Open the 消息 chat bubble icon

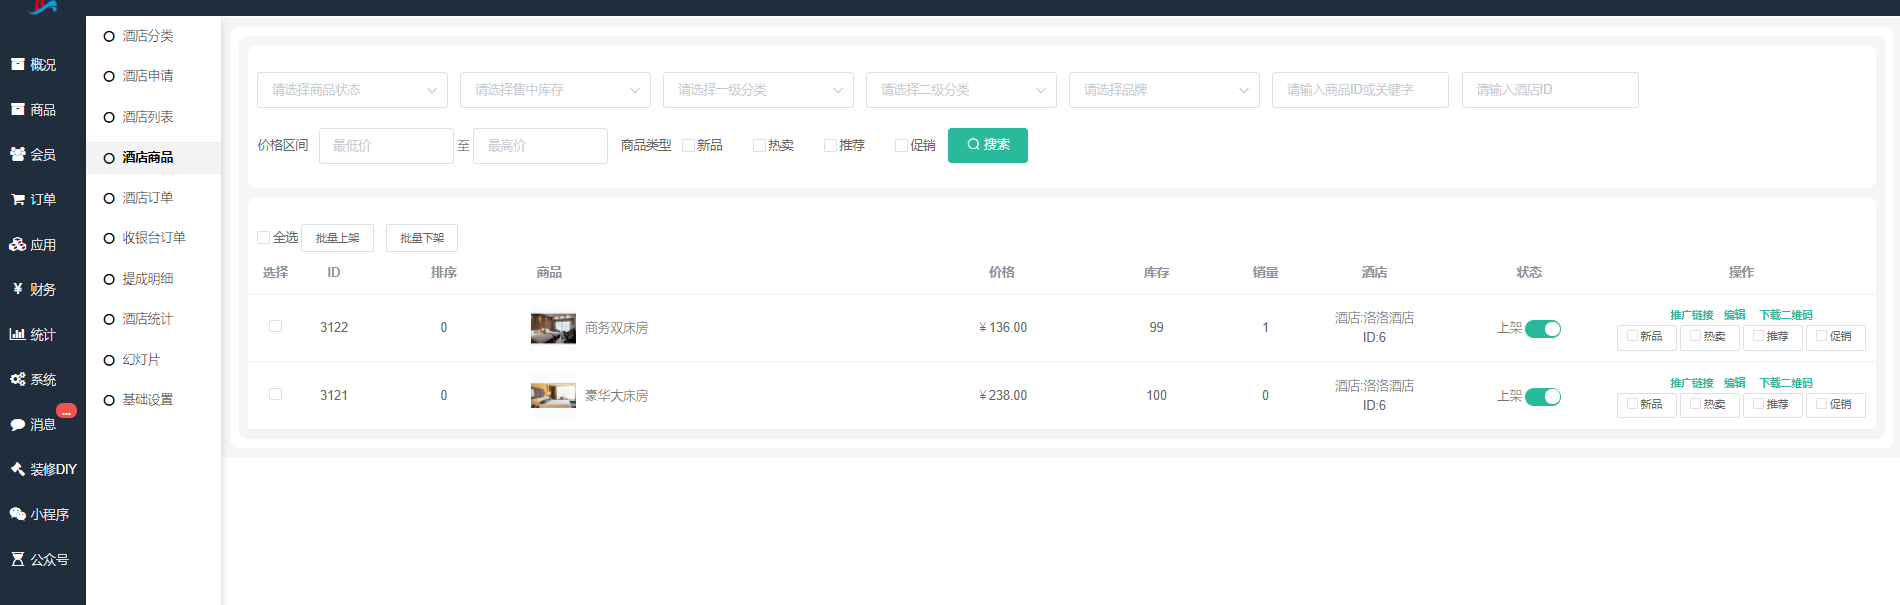(17, 424)
